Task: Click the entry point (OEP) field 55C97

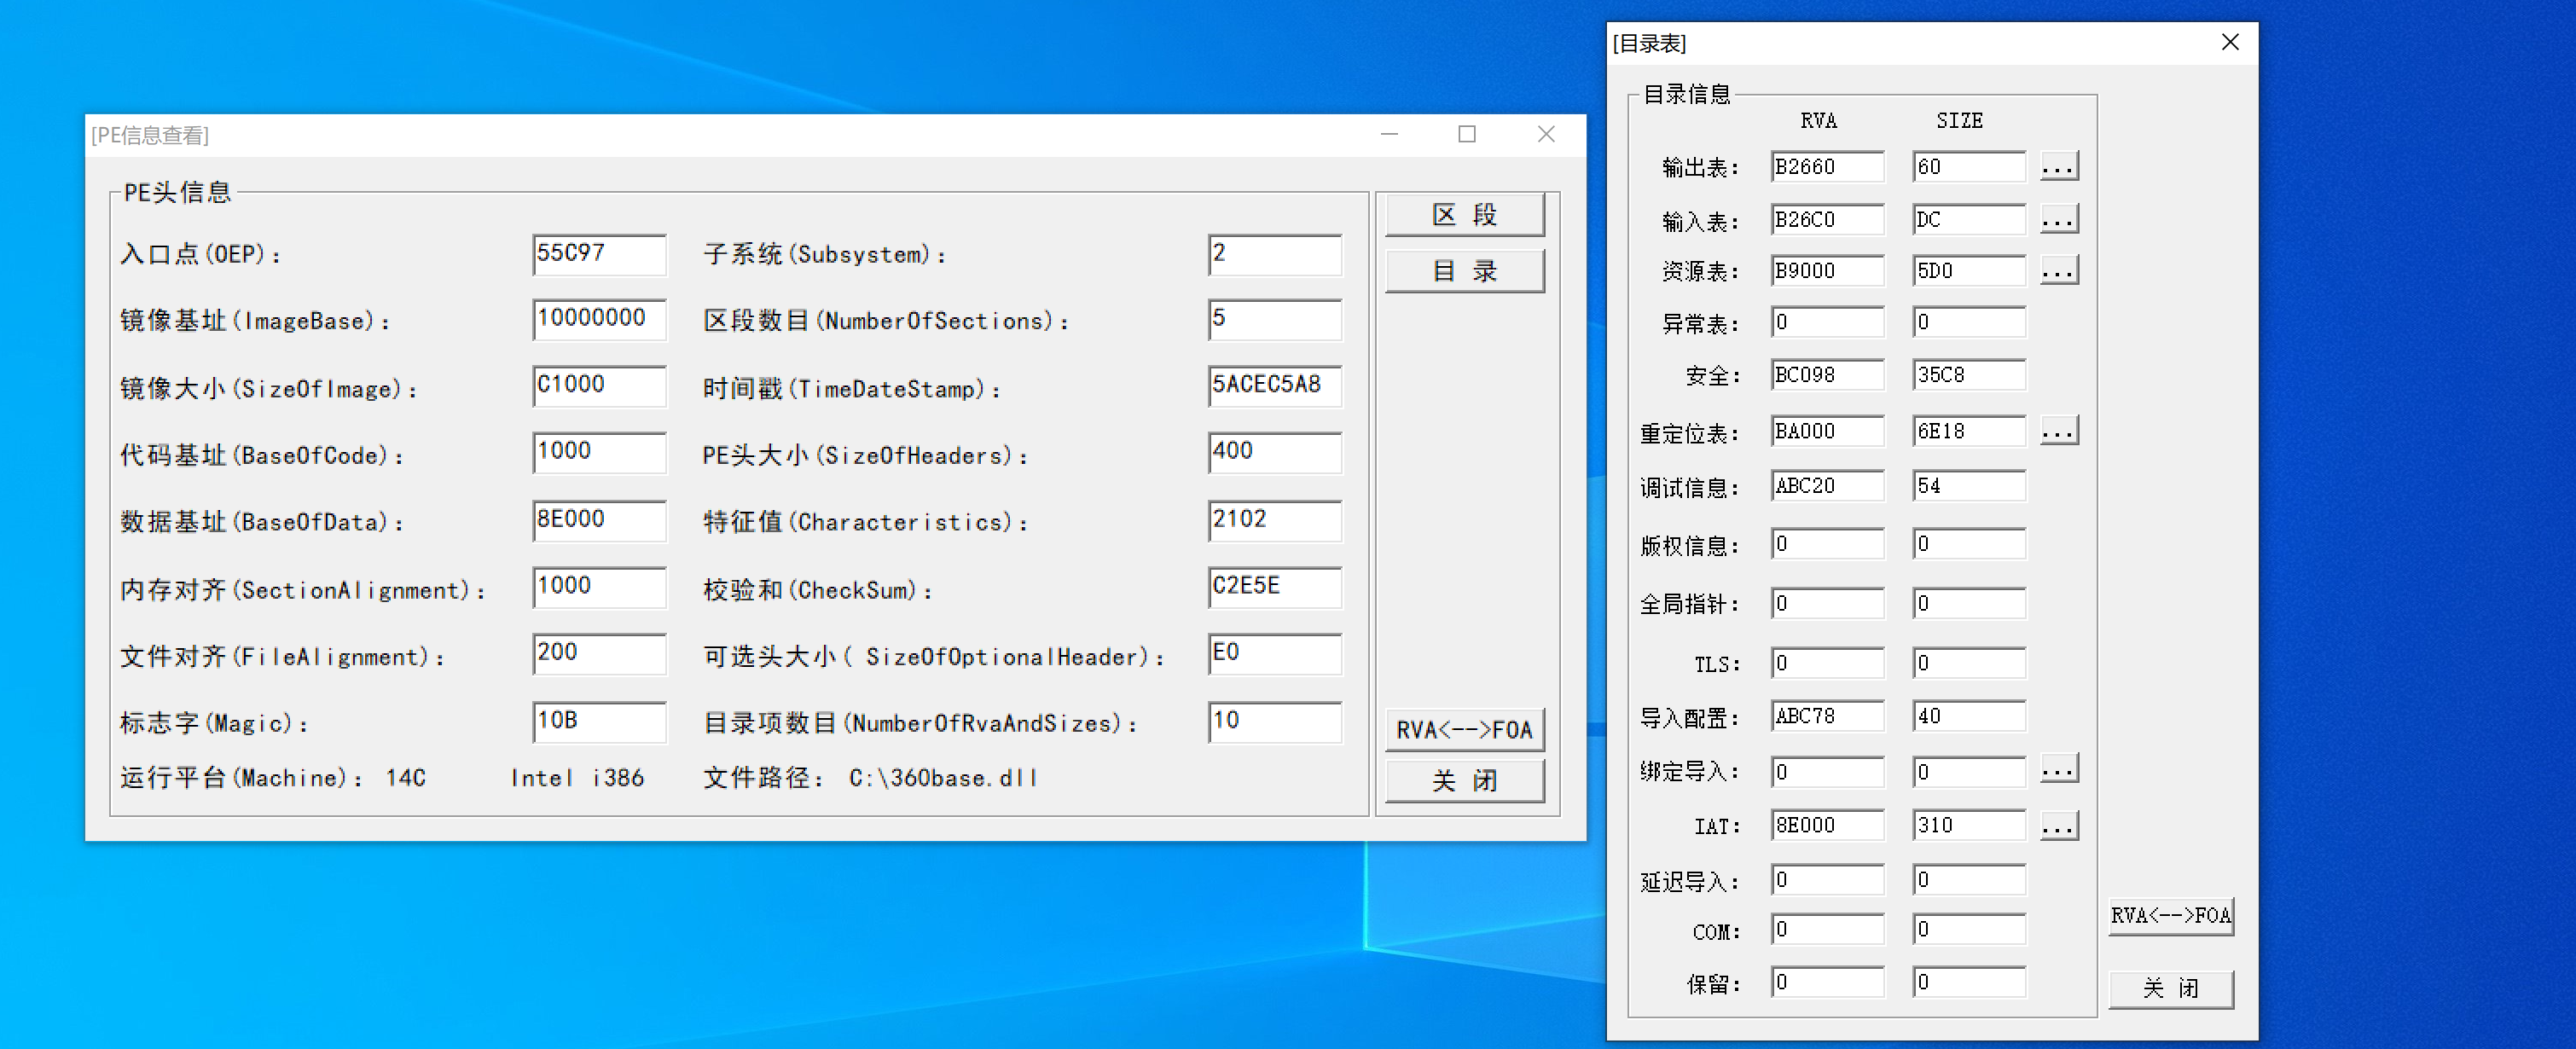Action: 598,254
